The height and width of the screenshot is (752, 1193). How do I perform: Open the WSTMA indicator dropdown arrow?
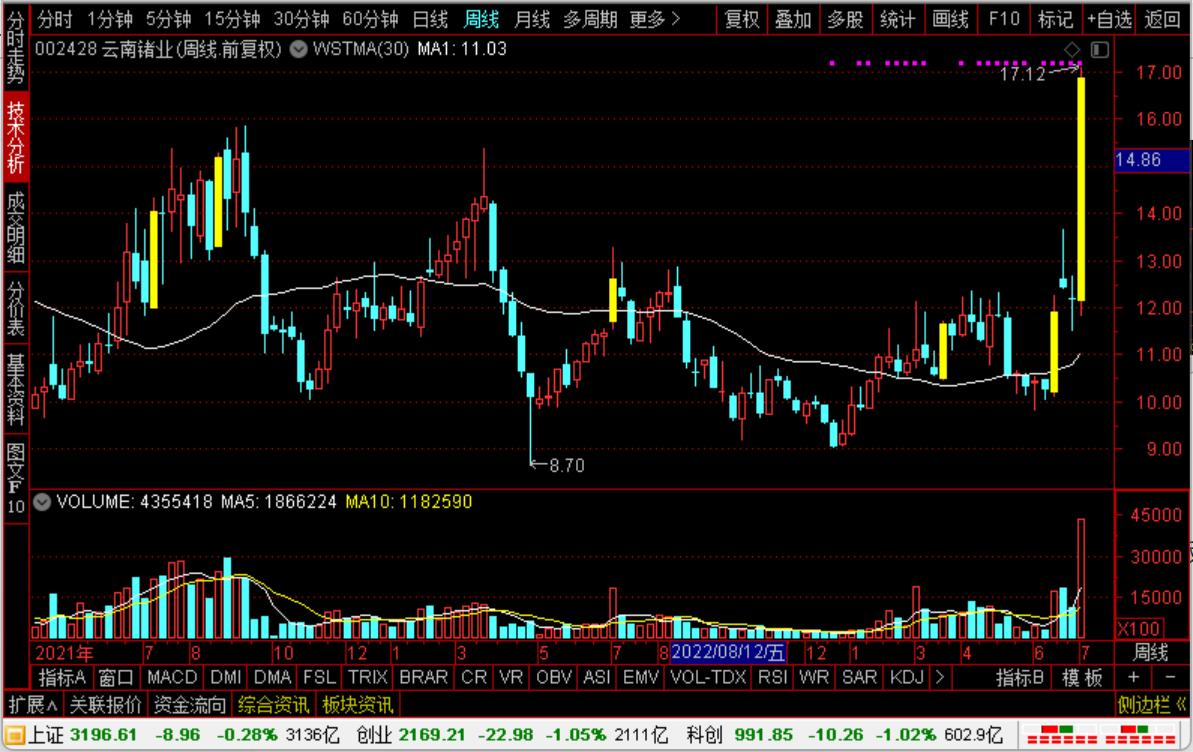299,49
